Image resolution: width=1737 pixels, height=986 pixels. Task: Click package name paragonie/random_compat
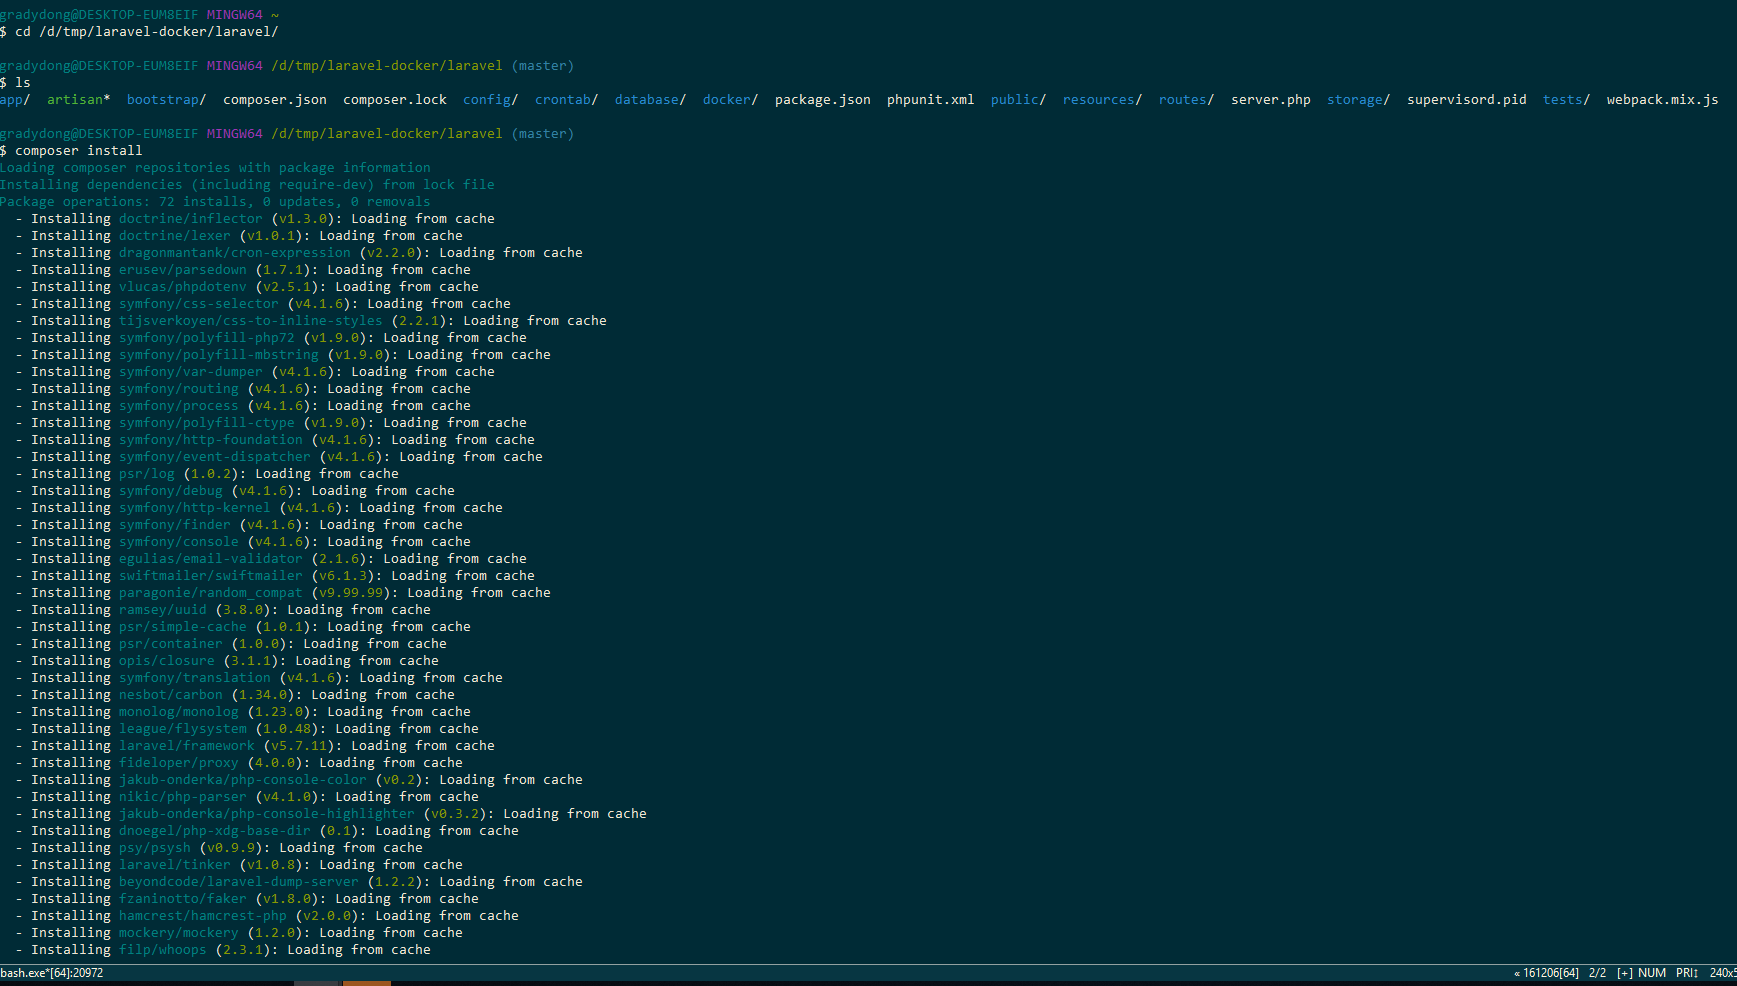pos(211,593)
